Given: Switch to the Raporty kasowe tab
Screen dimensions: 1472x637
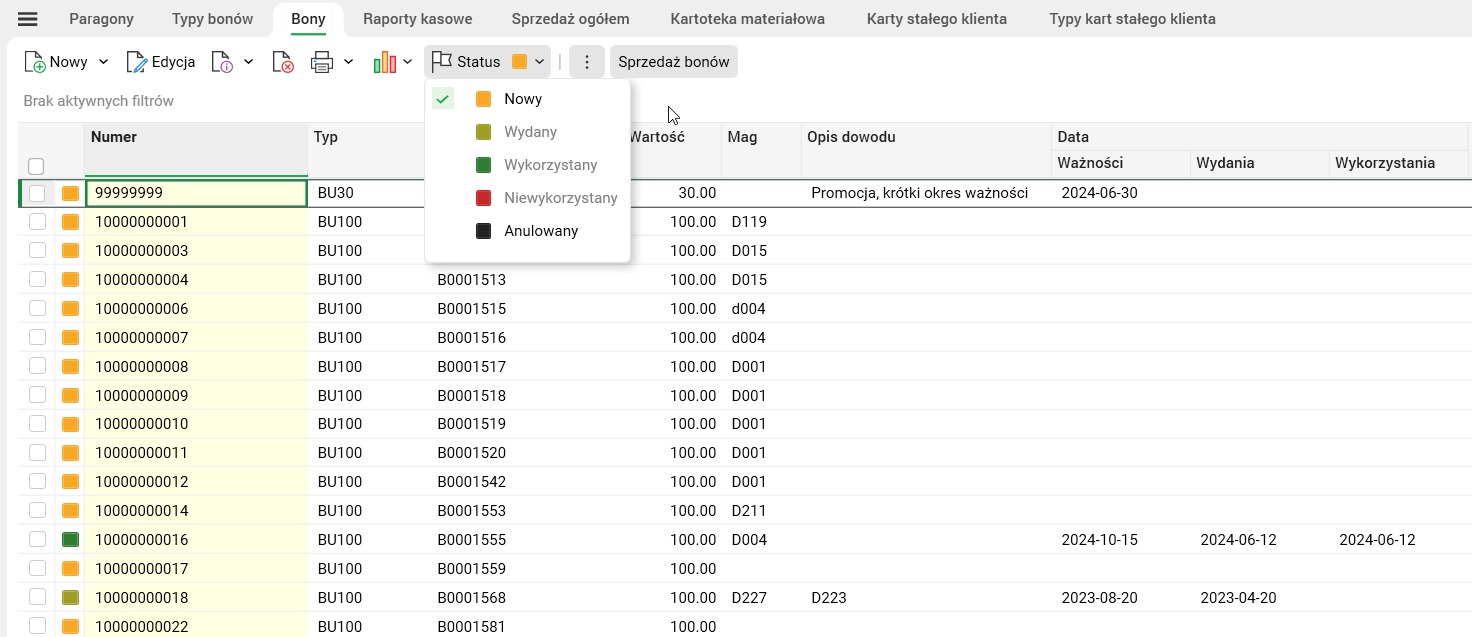Looking at the screenshot, I should coord(417,19).
